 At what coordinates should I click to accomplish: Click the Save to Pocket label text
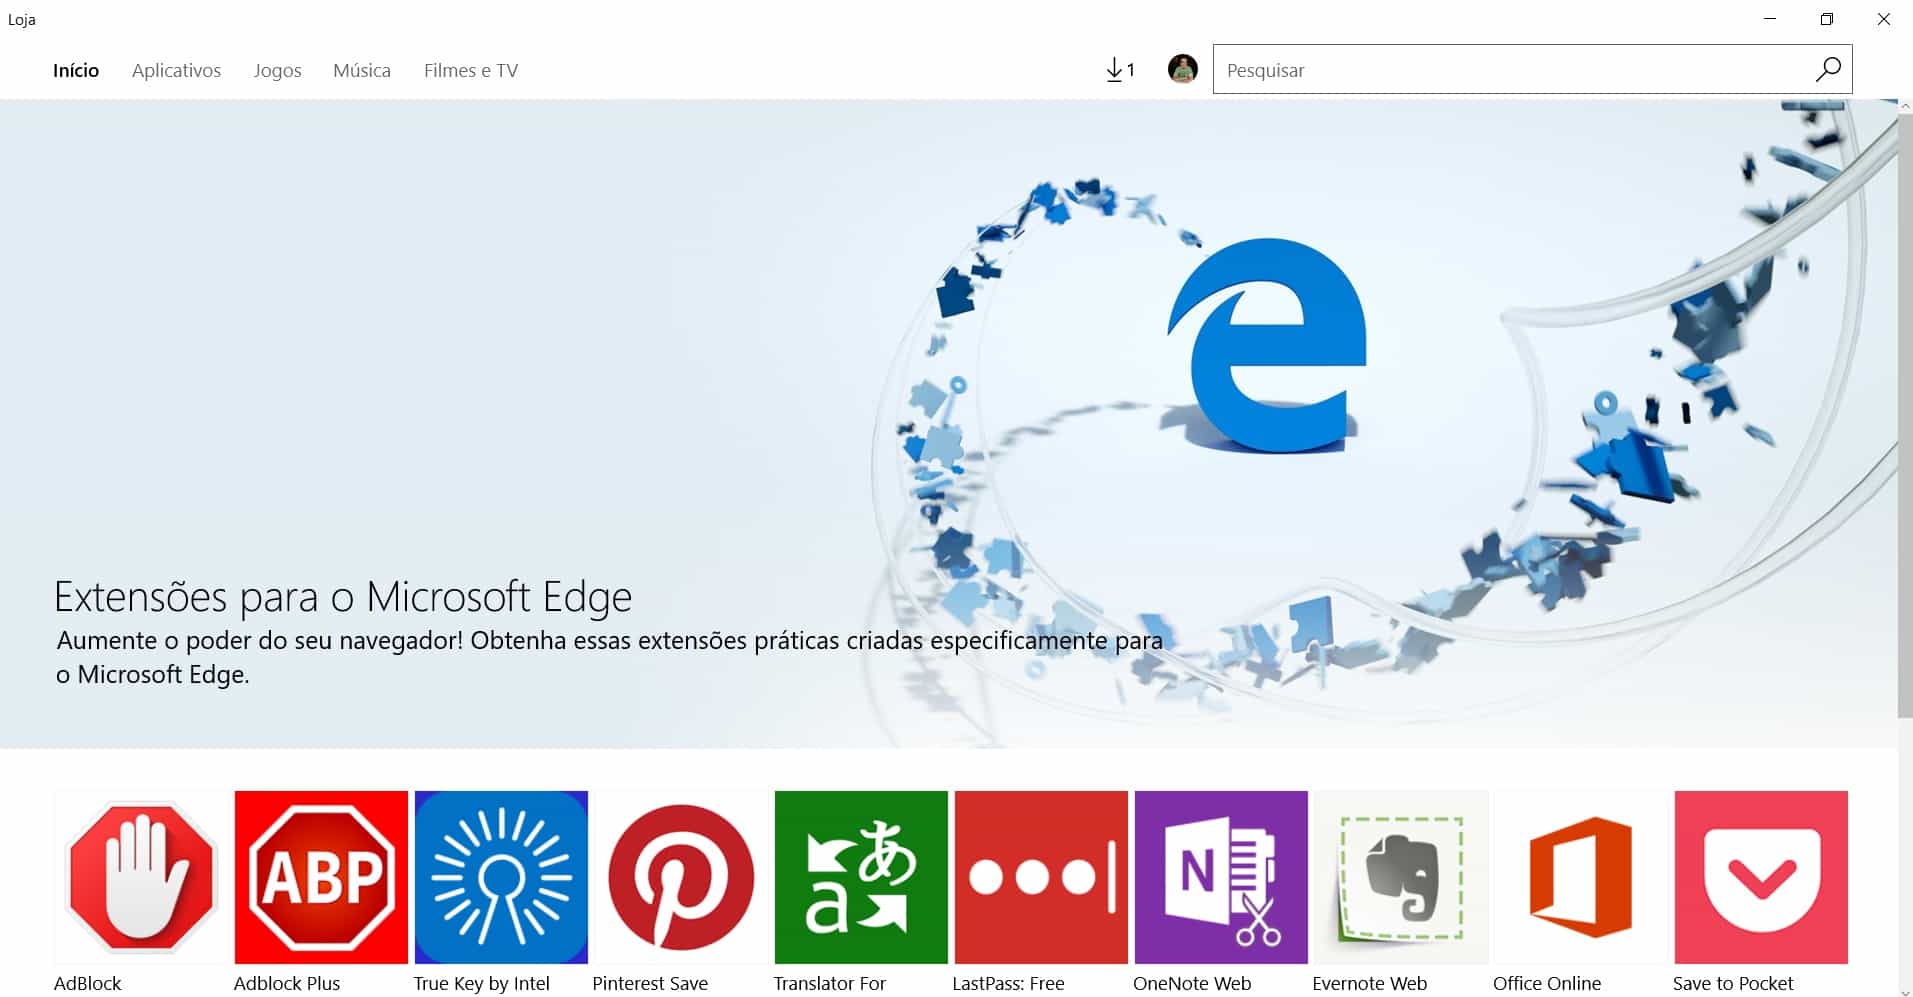click(1733, 983)
